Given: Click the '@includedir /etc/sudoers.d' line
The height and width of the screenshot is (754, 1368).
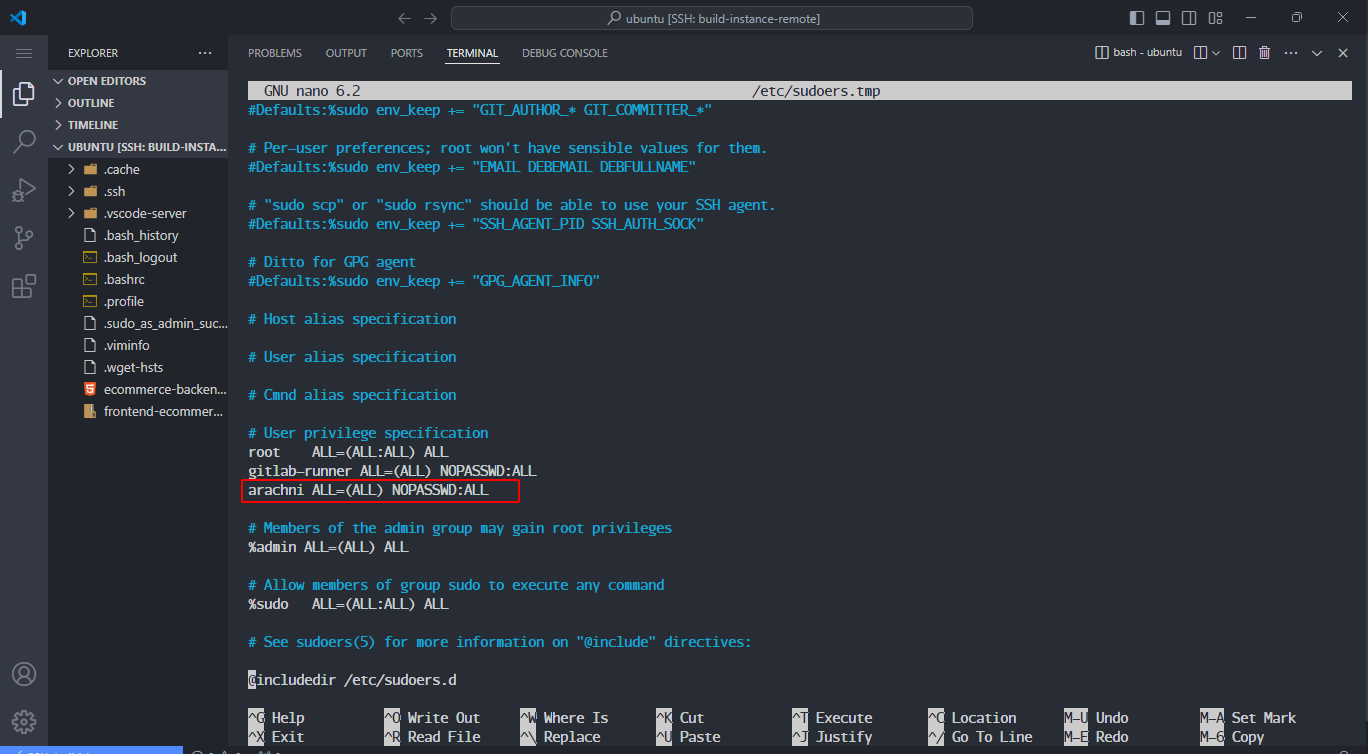Looking at the screenshot, I should click(352, 680).
